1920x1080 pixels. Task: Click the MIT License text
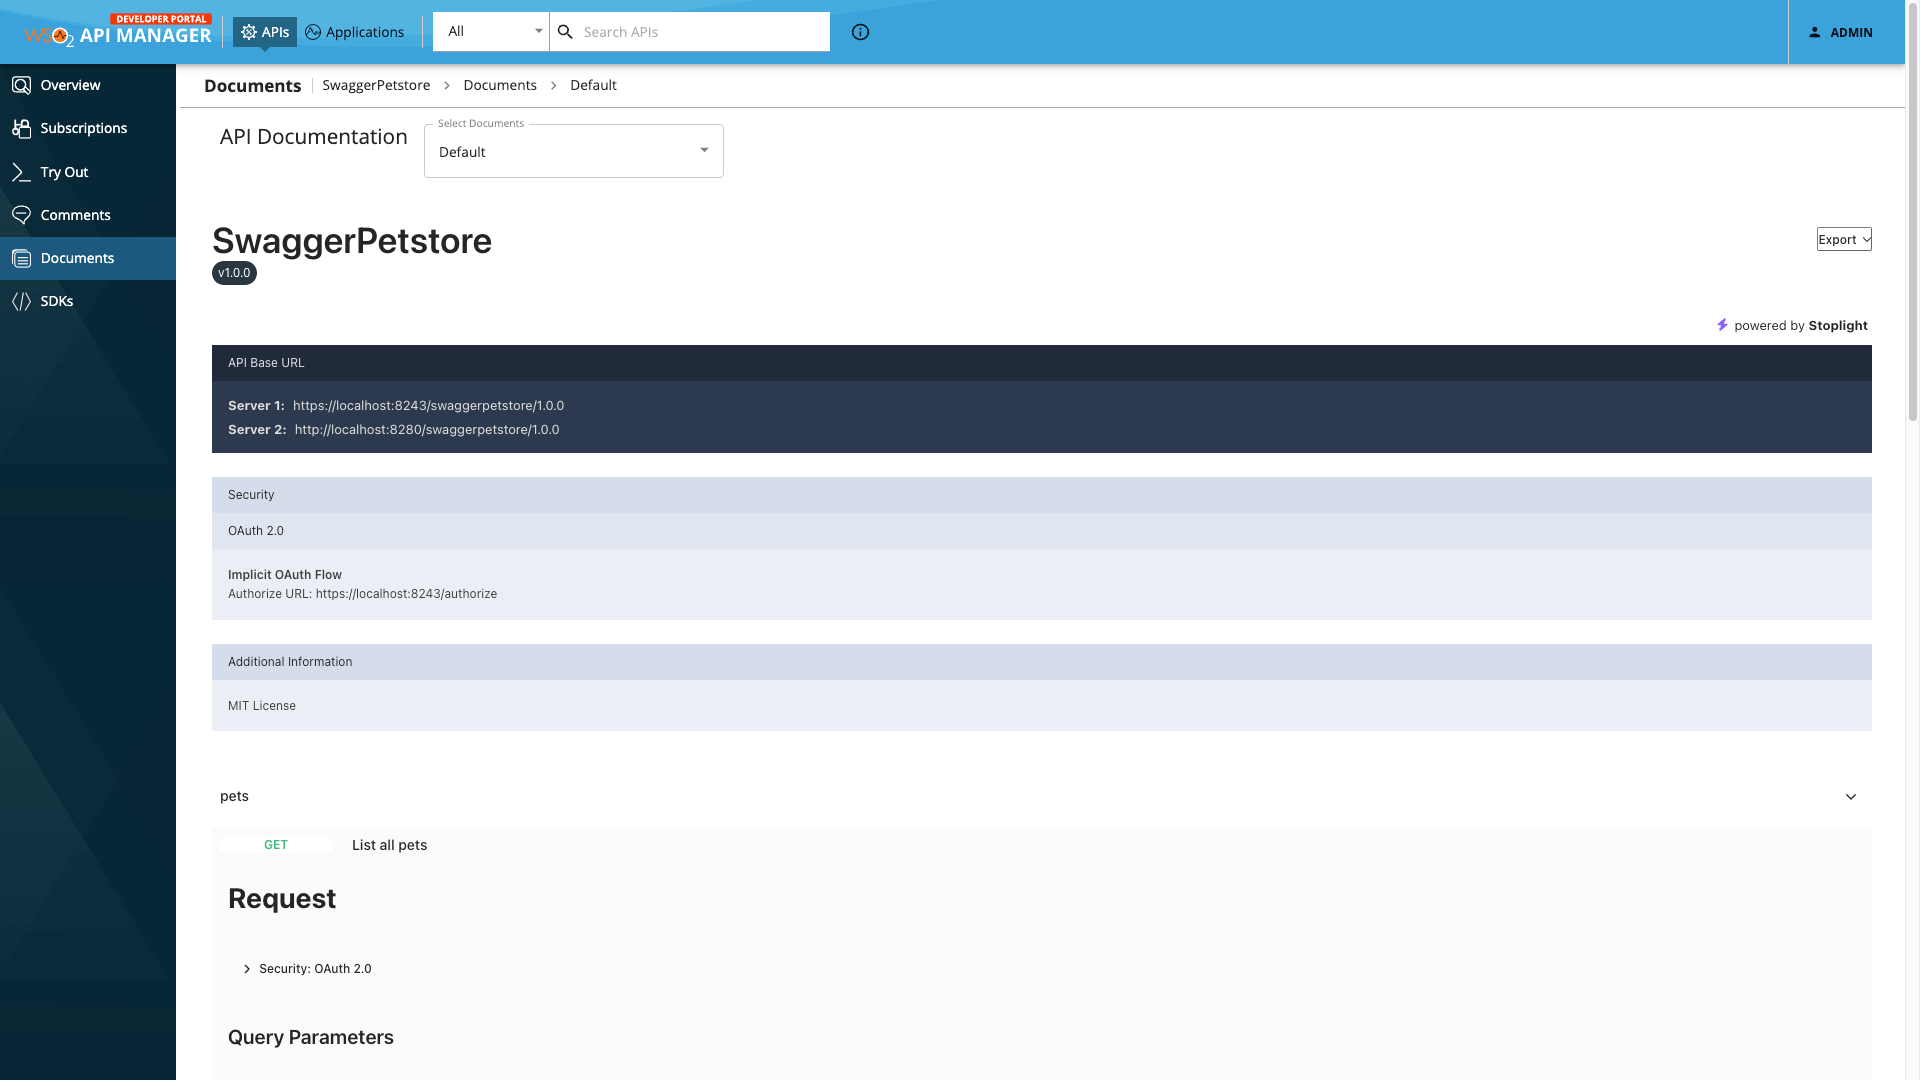[262, 706]
